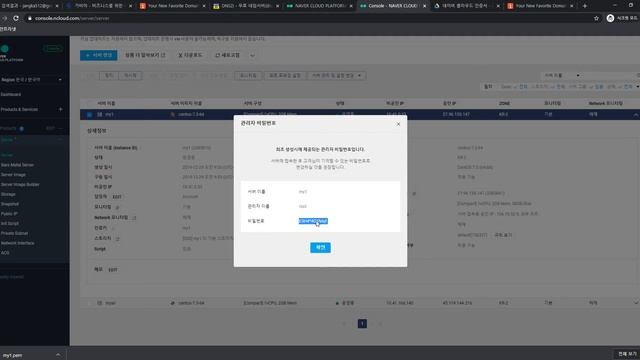Open Network Interface in the sidebar
Viewport: 640px width, 360px height.
point(18,243)
